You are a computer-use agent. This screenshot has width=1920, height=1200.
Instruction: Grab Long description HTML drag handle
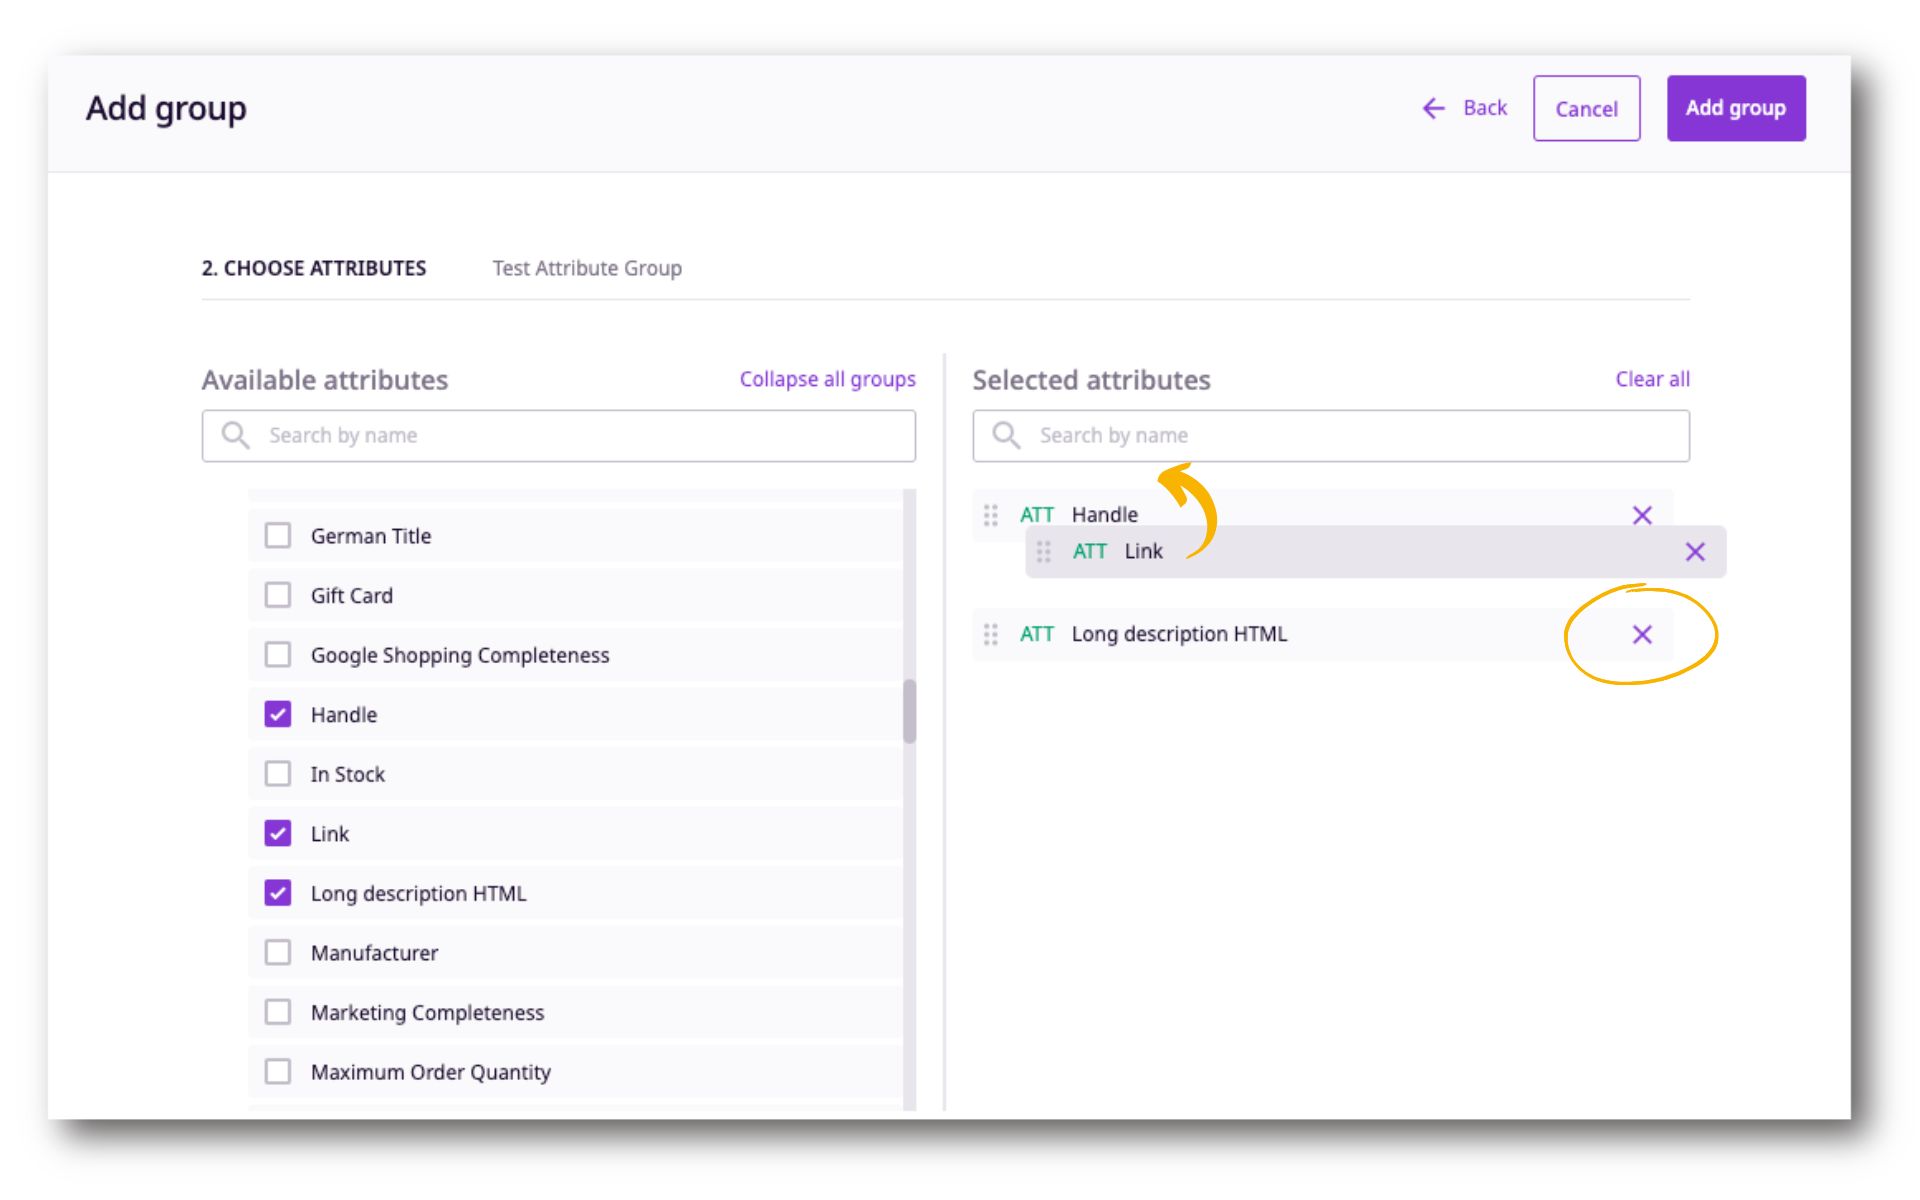tap(990, 635)
